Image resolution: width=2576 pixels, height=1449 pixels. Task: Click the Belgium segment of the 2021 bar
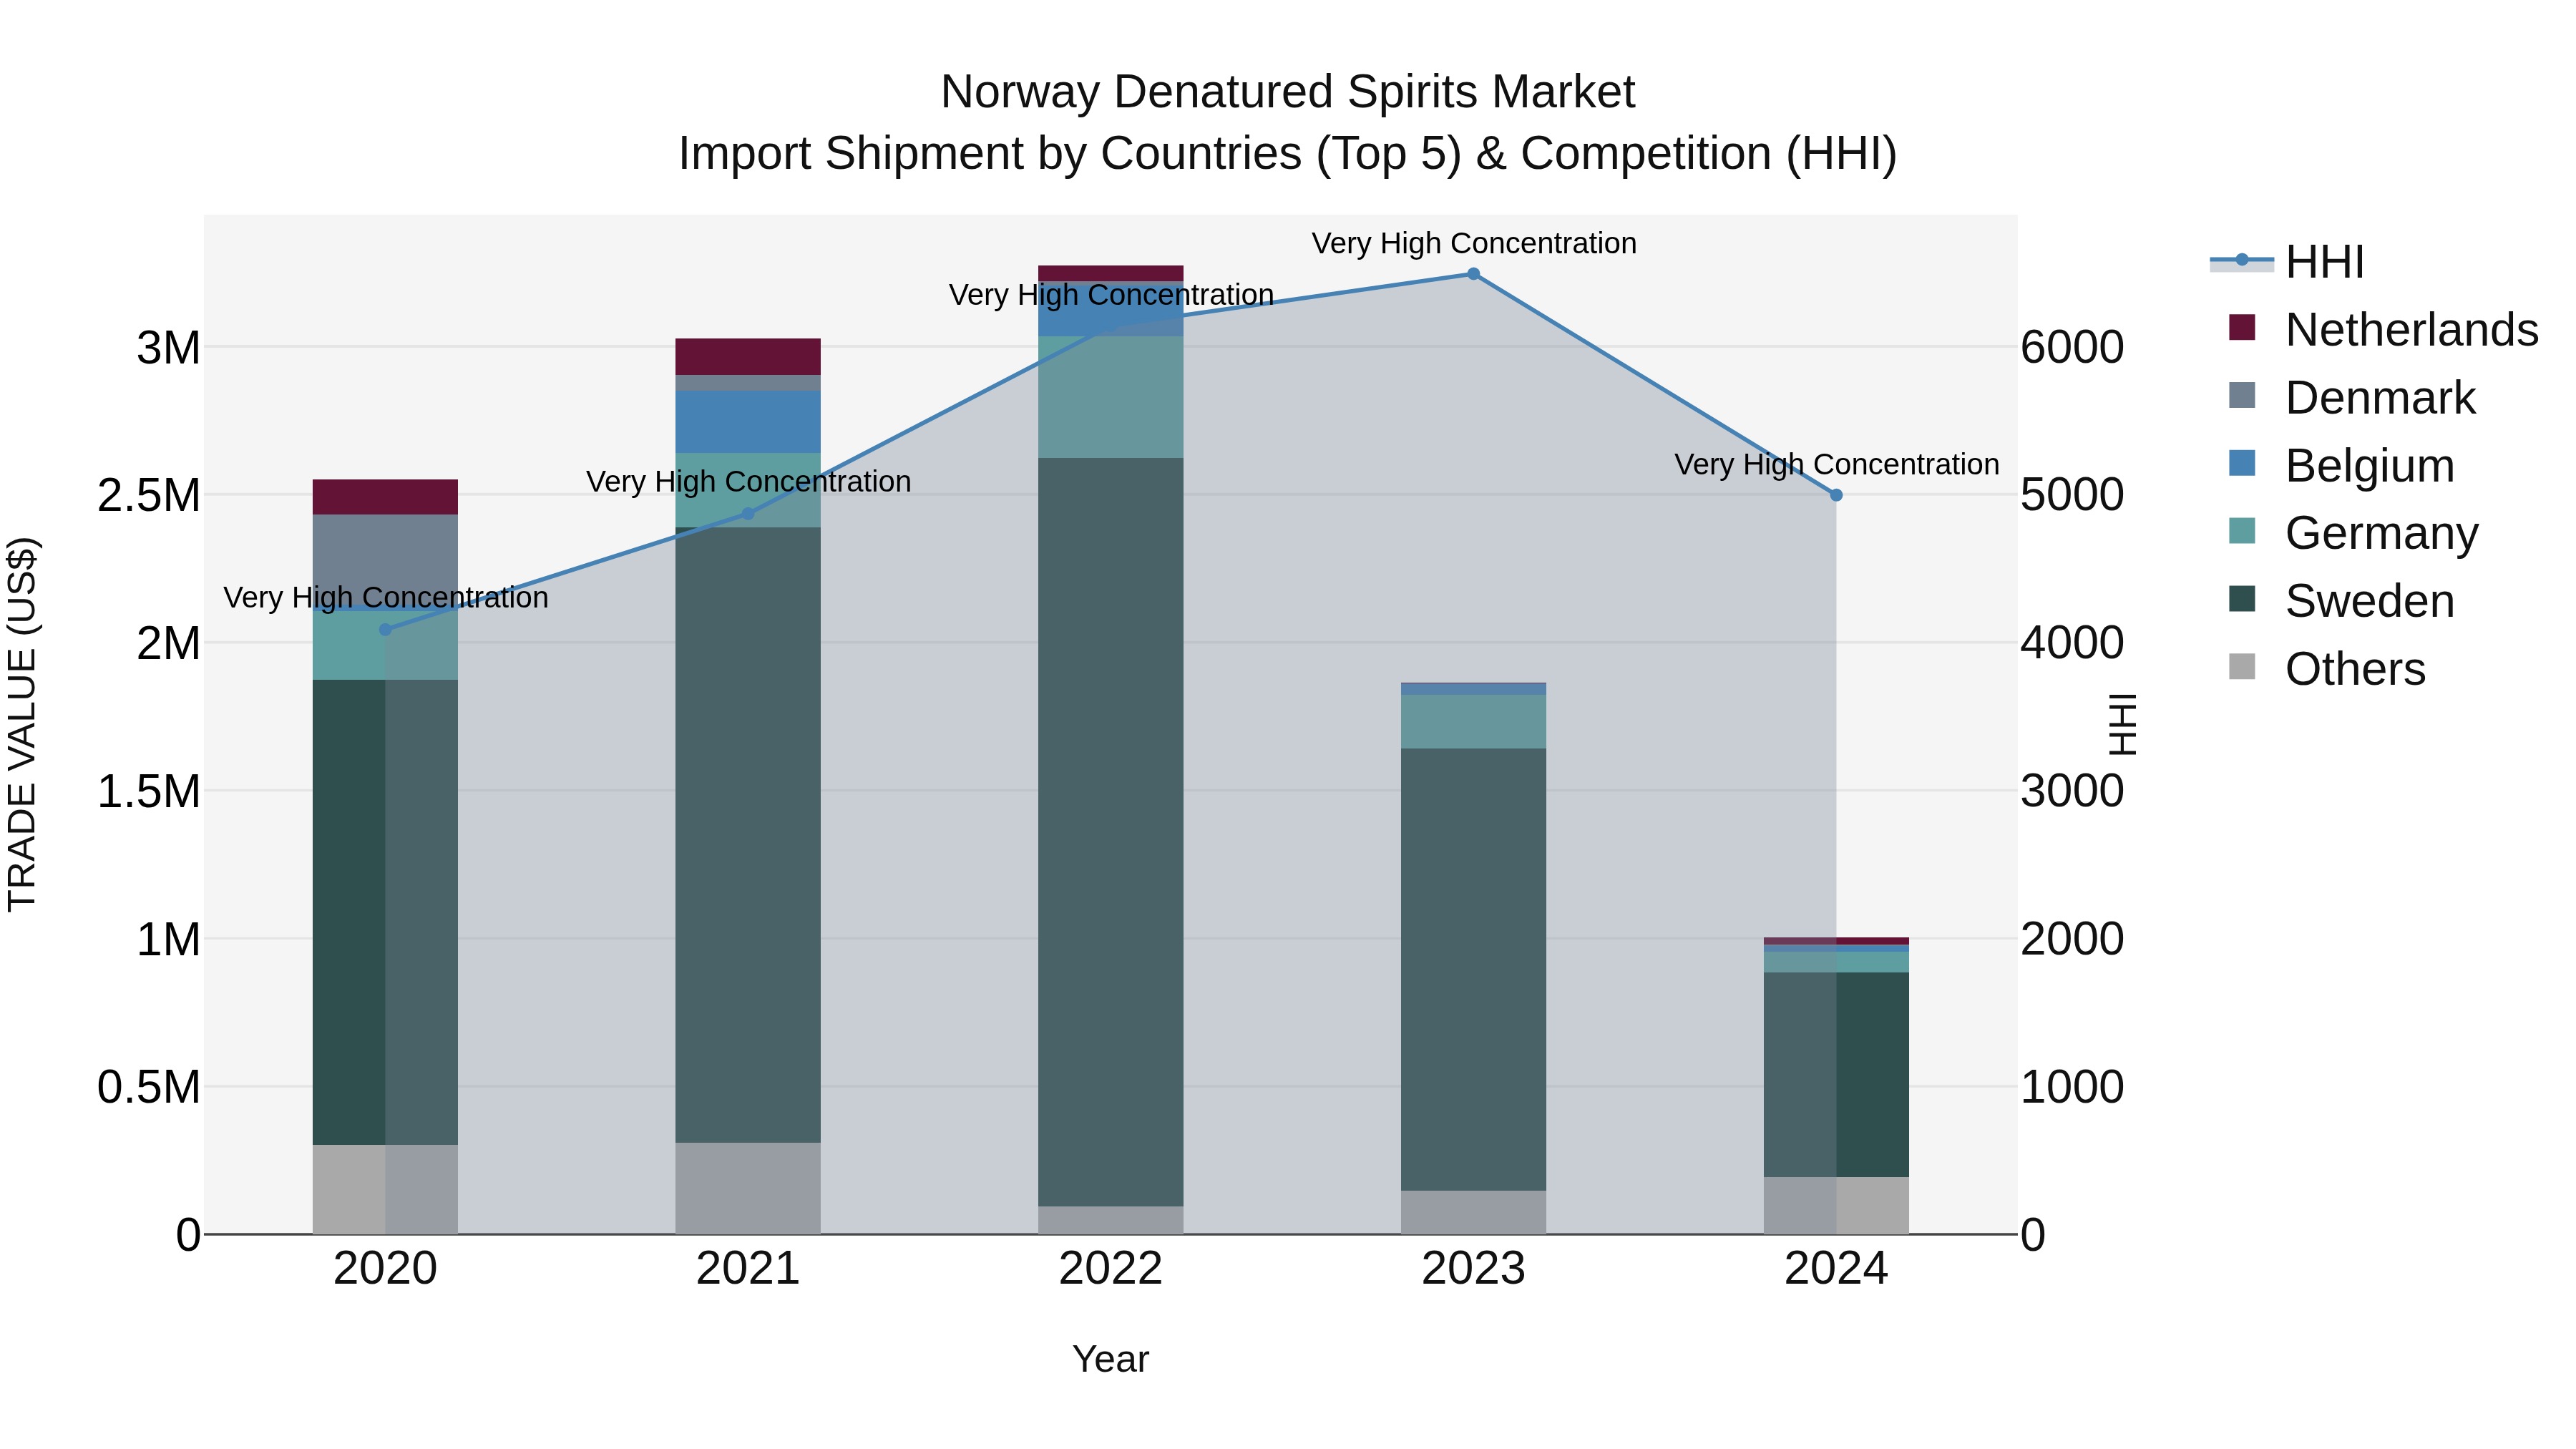coord(748,422)
